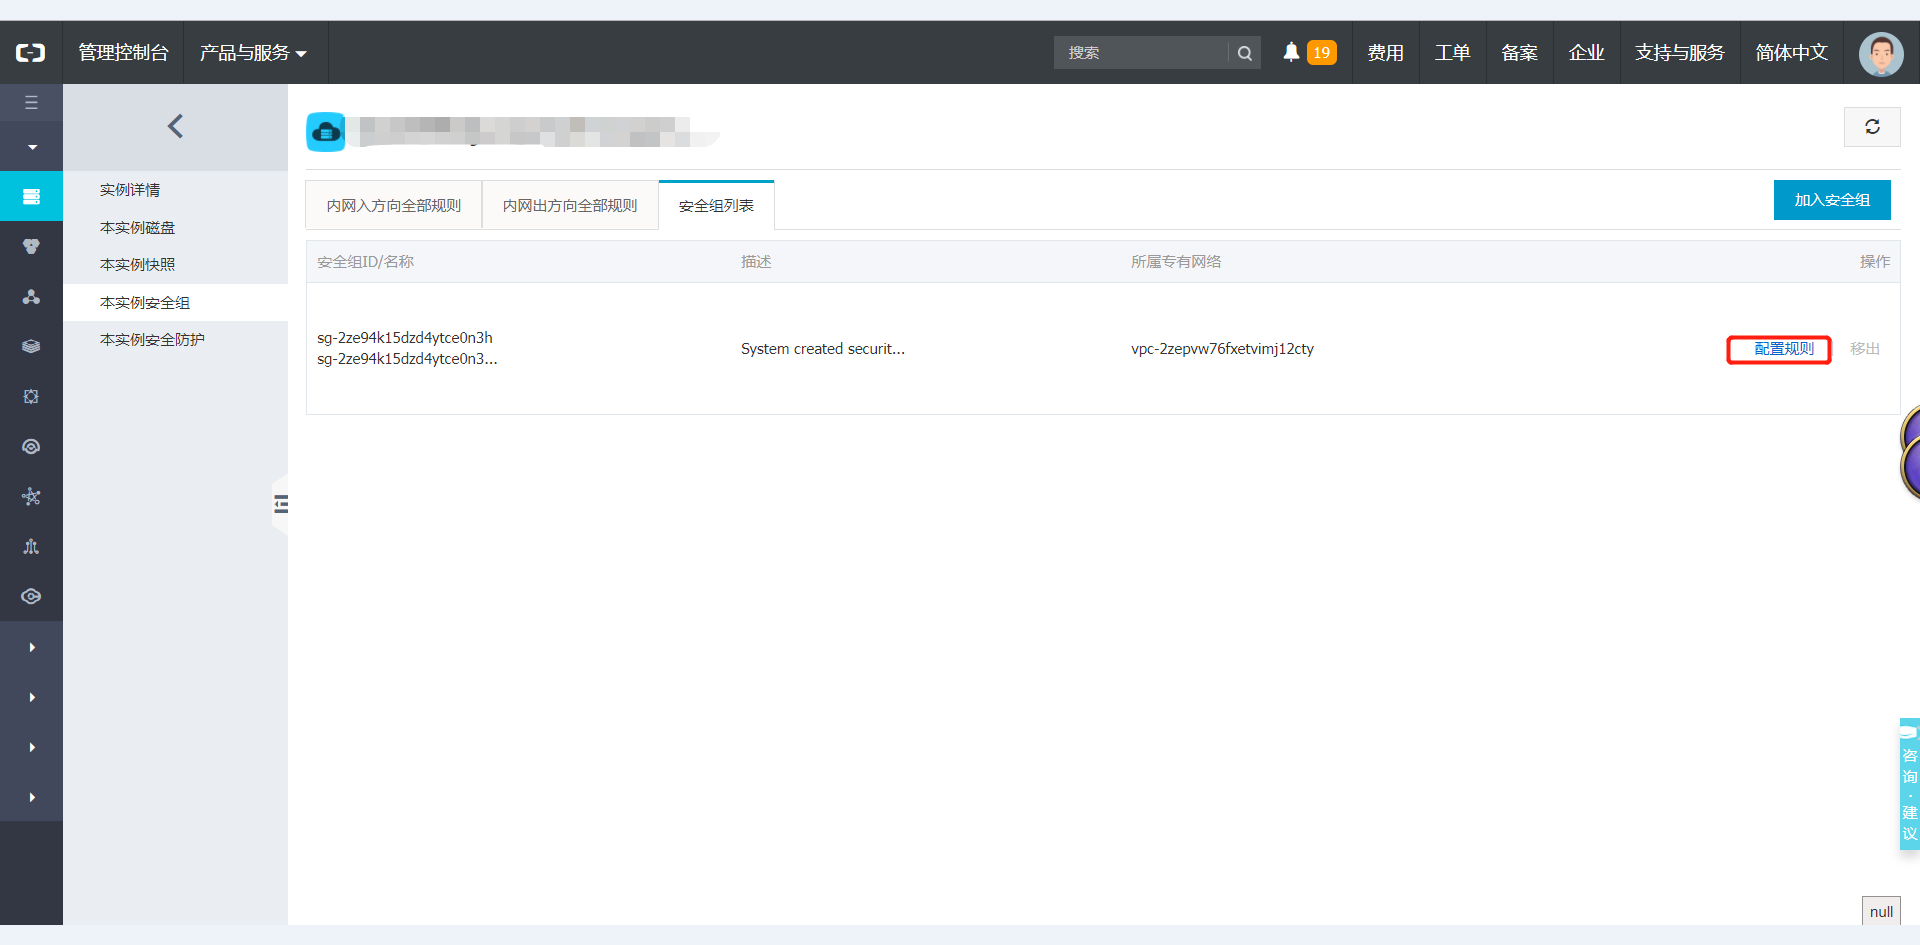This screenshot has height=945, width=1920.
Task: Click the back chevron arrow
Action: [x=175, y=126]
